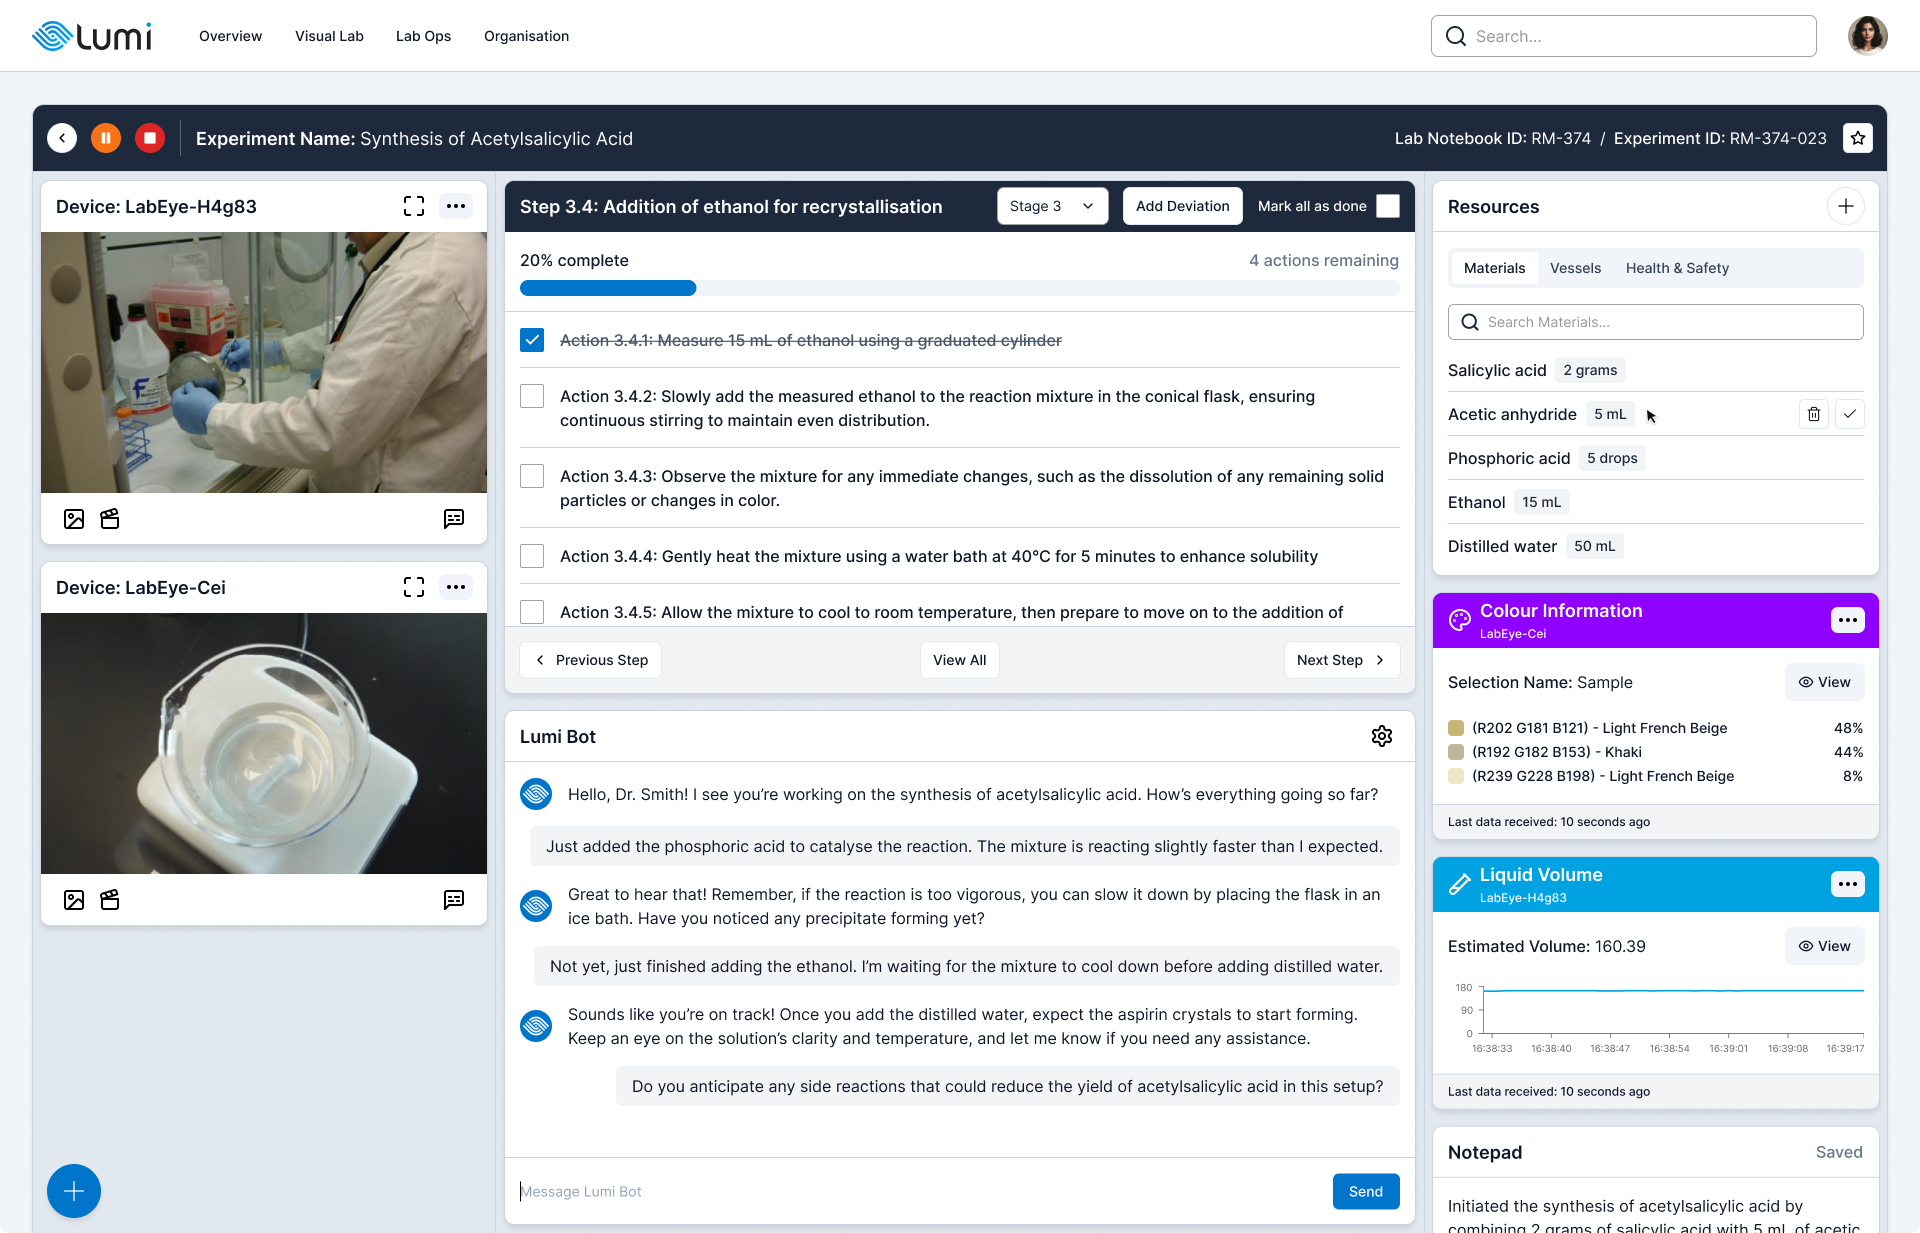Image resolution: width=1920 pixels, height=1233 pixels.
Task: Switch to the Vessels tab
Action: tap(1575, 268)
